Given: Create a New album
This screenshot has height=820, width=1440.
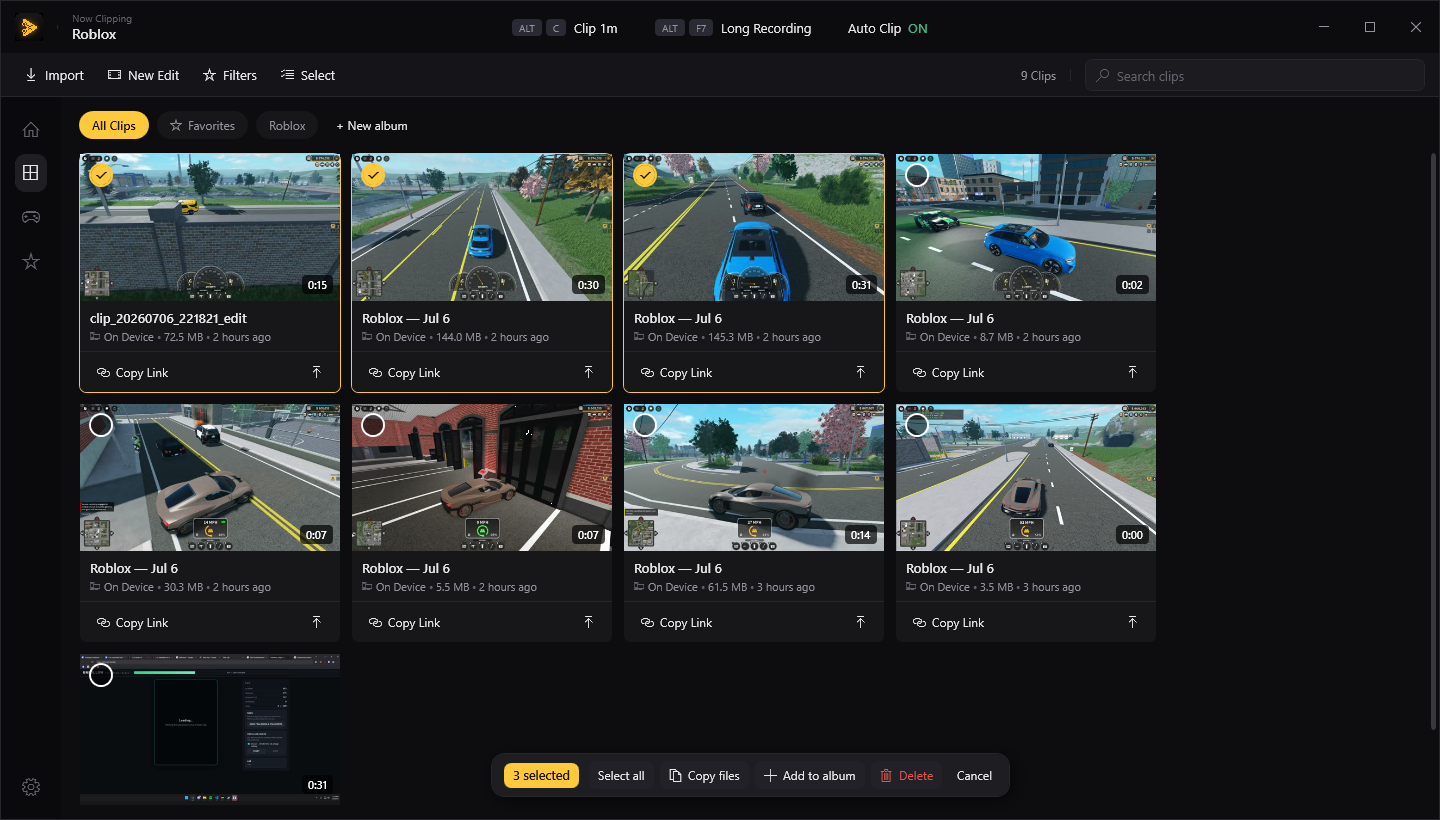Looking at the screenshot, I should click(x=372, y=125).
